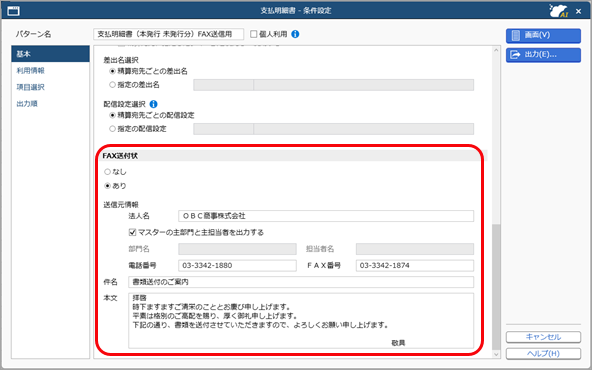Uncheck マスターの主部門と主担当者を出力する checkbox
The image size is (592, 370).
tap(132, 232)
